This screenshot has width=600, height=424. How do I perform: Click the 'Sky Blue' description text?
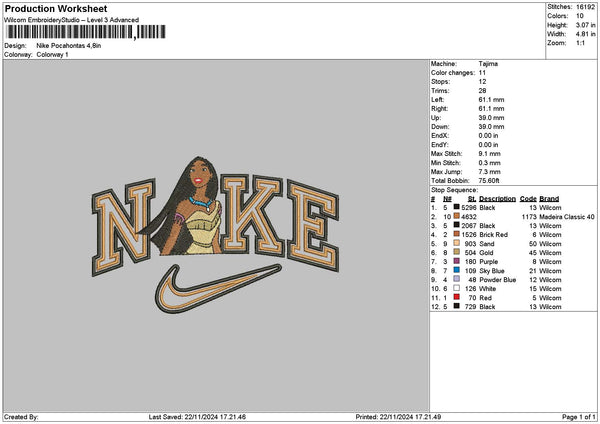pyautogui.click(x=492, y=271)
